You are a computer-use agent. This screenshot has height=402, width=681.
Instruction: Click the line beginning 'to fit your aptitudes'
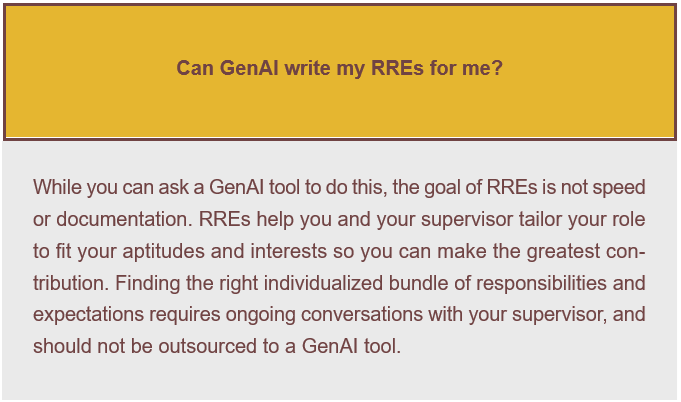coord(340,251)
